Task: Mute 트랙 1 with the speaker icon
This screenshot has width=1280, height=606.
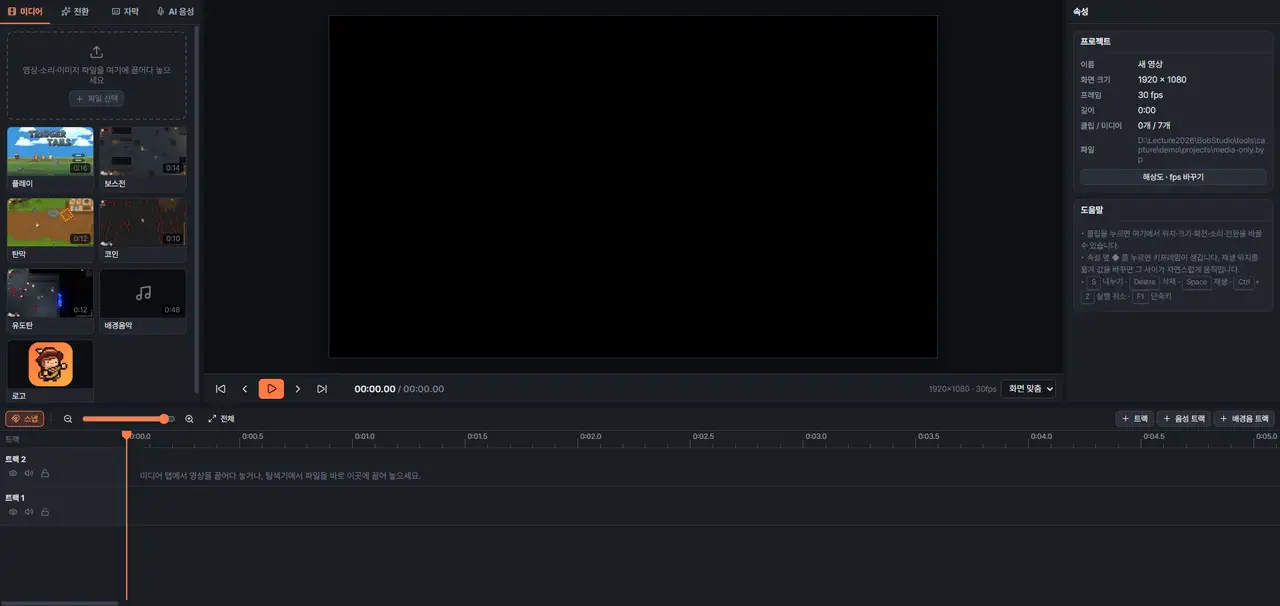Action: [29, 512]
